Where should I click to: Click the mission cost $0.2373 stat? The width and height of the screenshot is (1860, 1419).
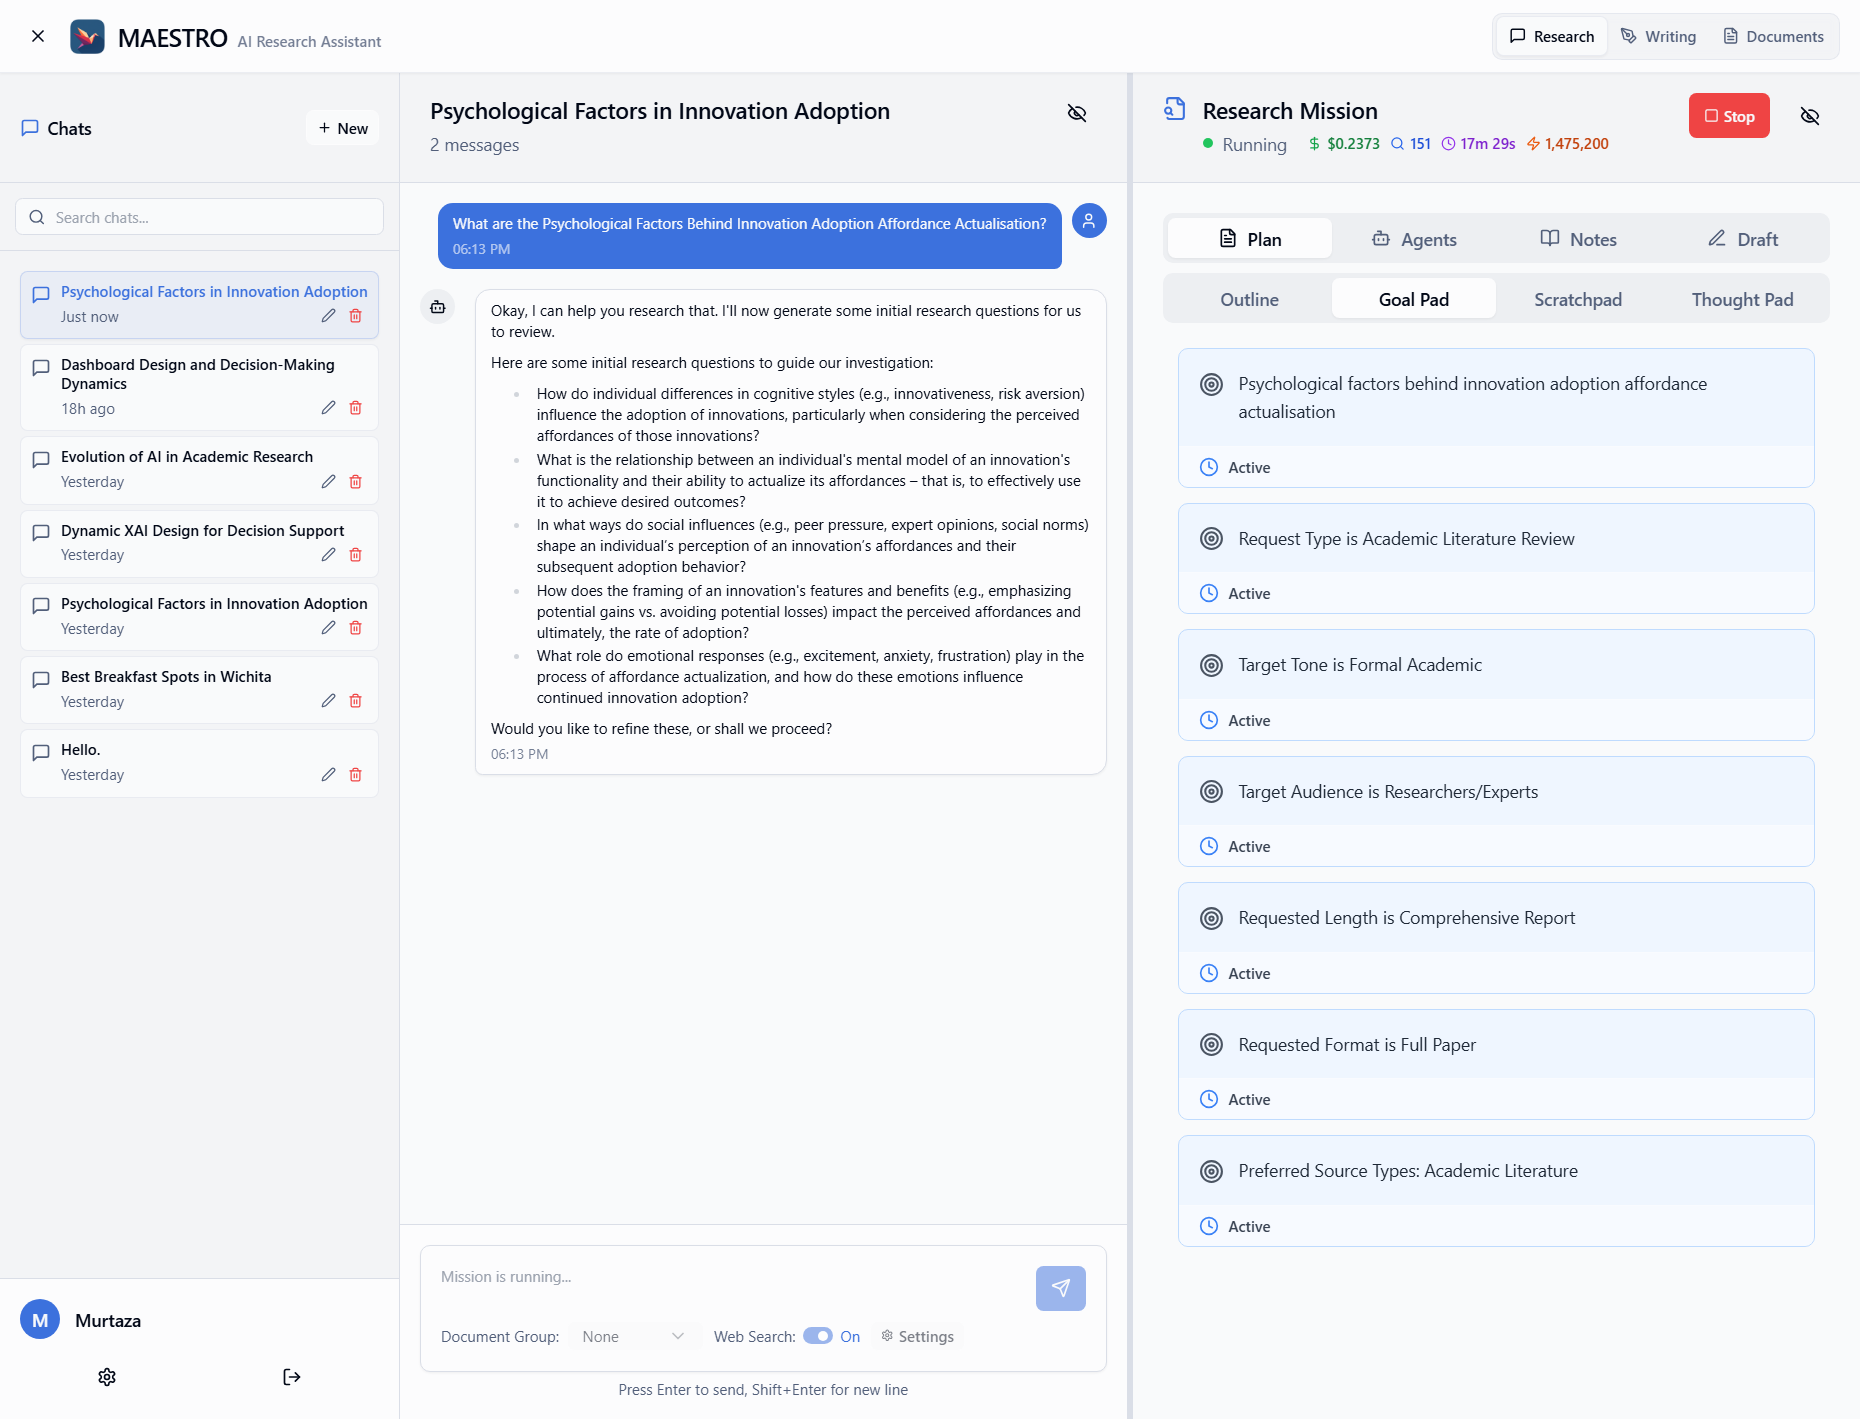(1343, 144)
